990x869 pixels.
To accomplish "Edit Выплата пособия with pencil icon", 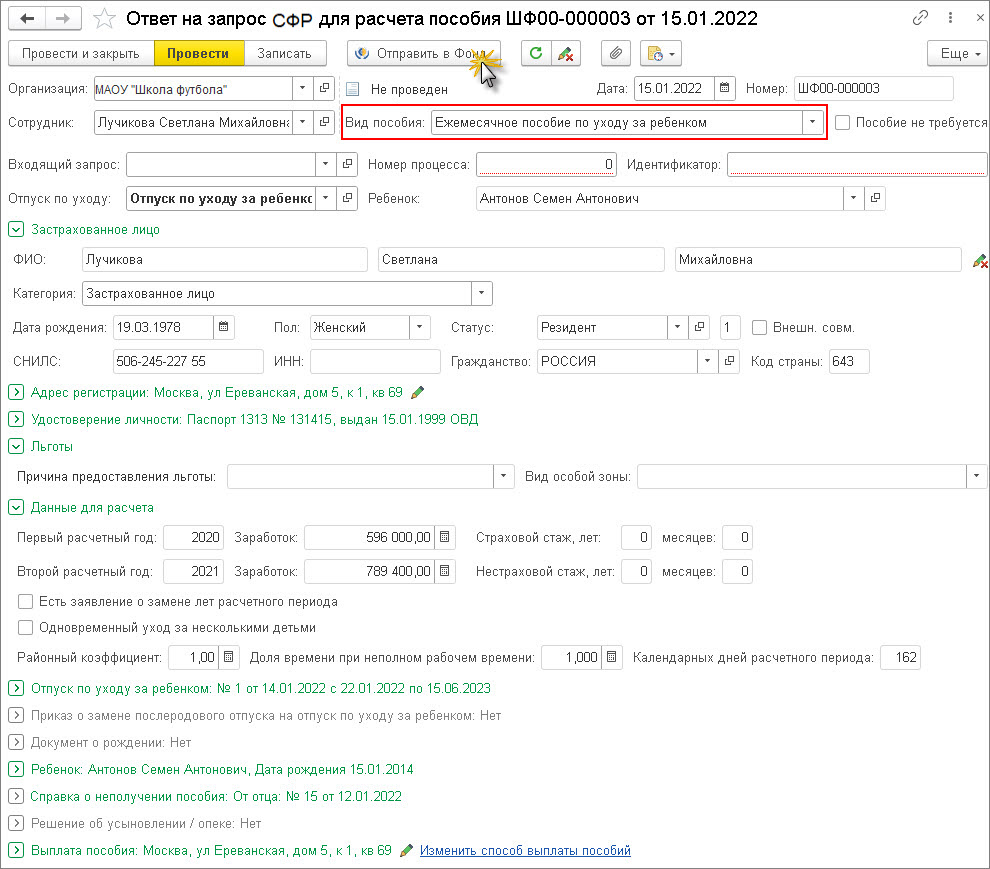I will (407, 850).
